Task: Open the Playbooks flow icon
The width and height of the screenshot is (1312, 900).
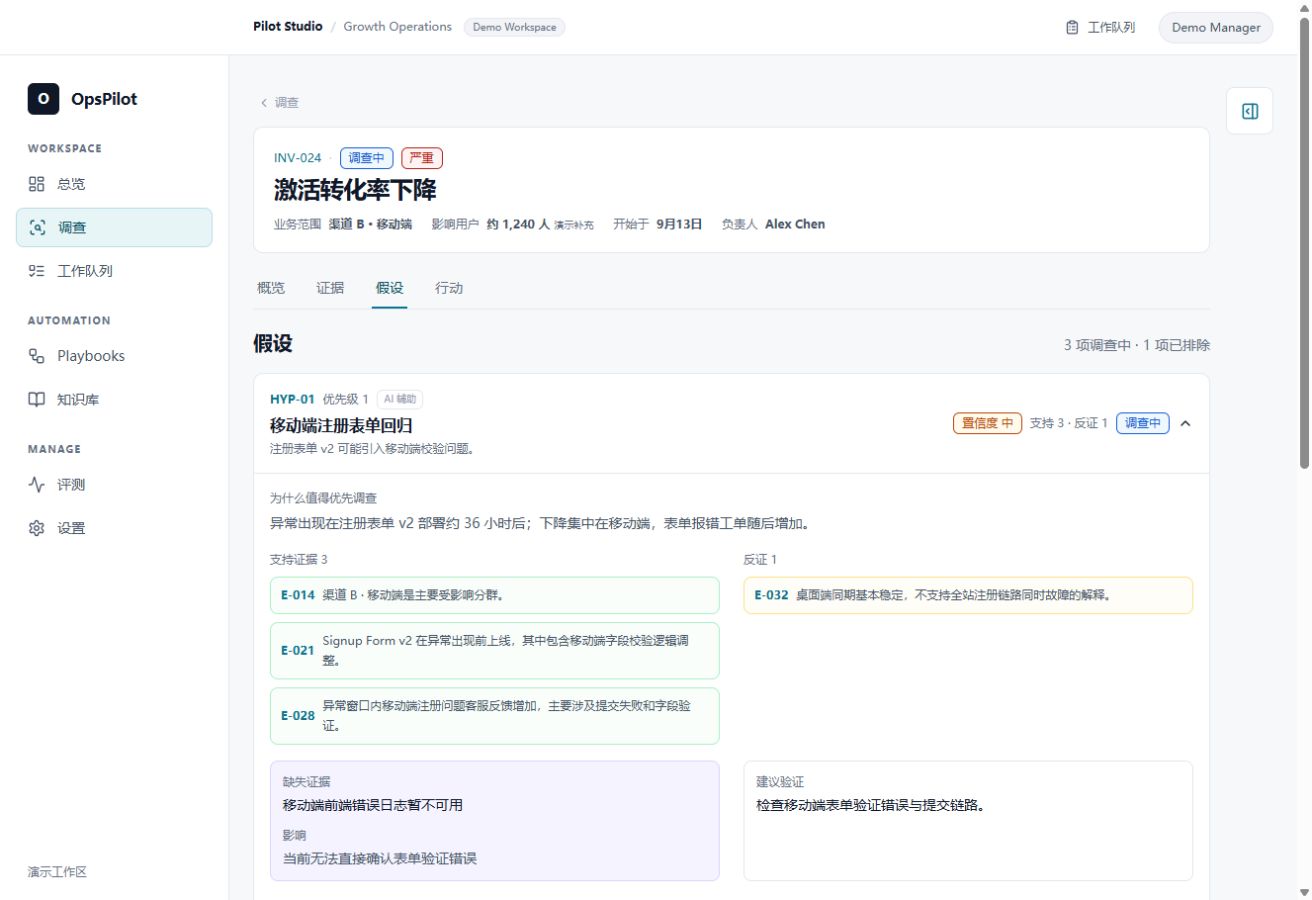Action: (x=37, y=356)
